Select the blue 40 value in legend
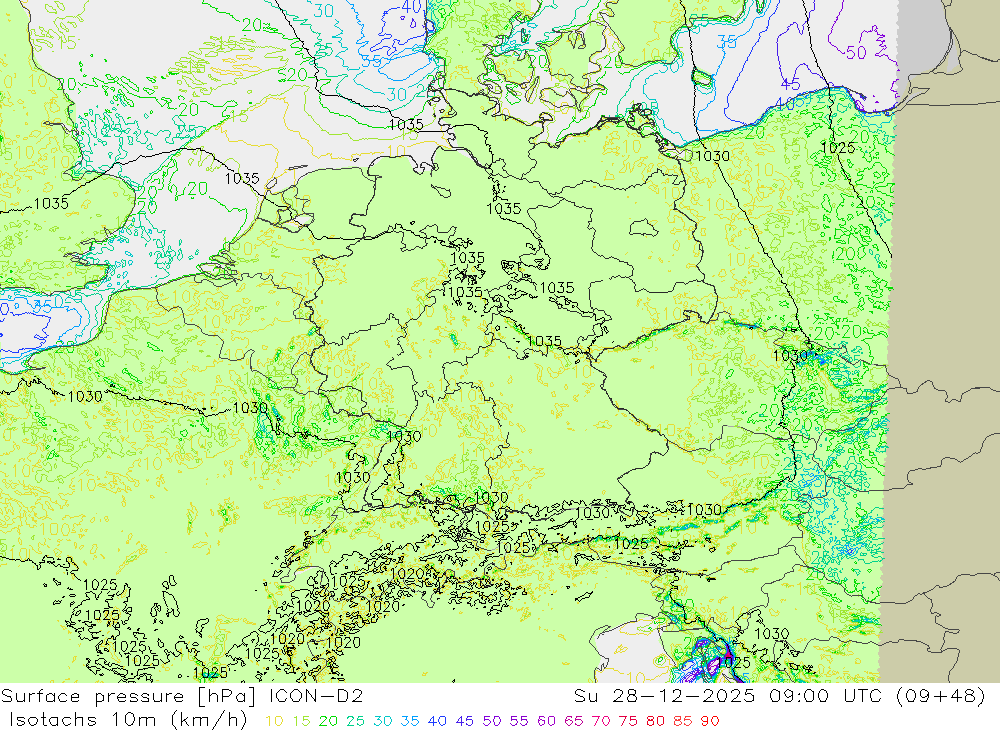Image resolution: width=1000 pixels, height=733 pixels. pyautogui.click(x=437, y=722)
